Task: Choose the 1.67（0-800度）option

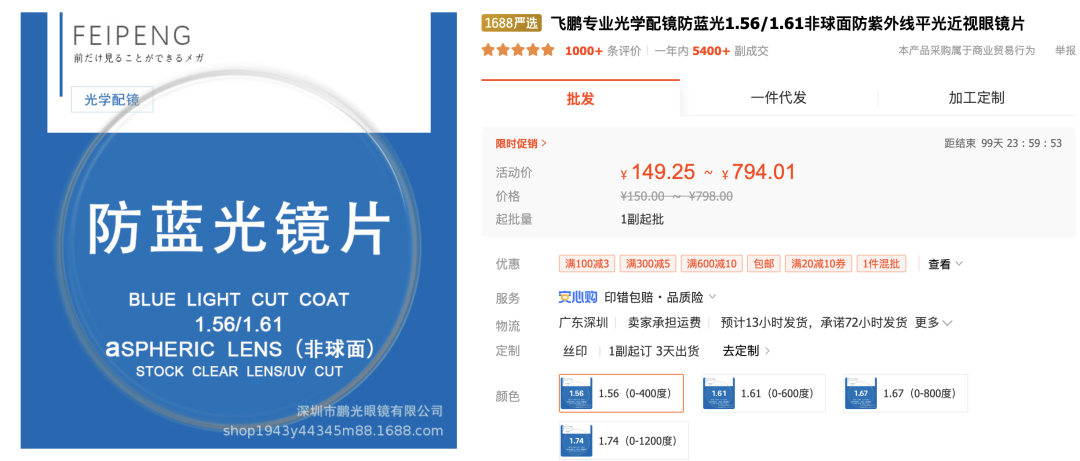Action: pyautogui.click(x=905, y=393)
